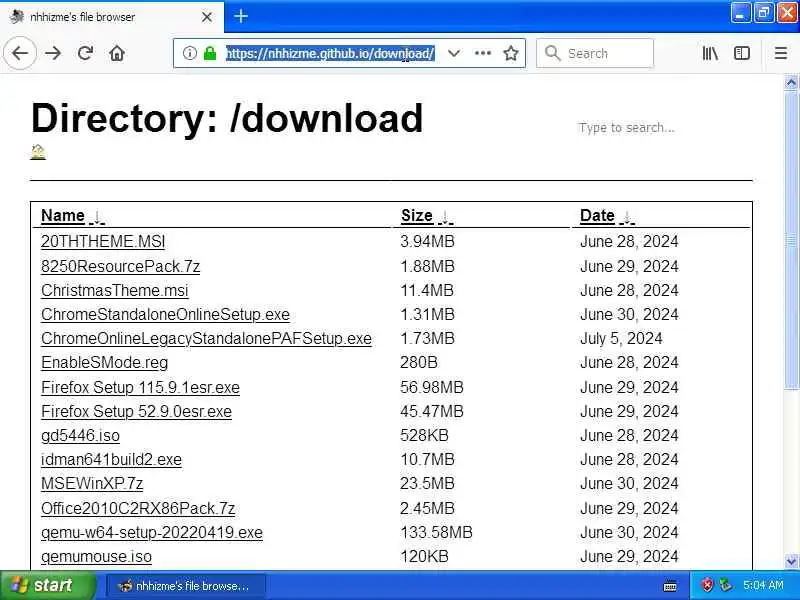
Task: Close the nhhizme's file browser tab
Action: (x=207, y=17)
